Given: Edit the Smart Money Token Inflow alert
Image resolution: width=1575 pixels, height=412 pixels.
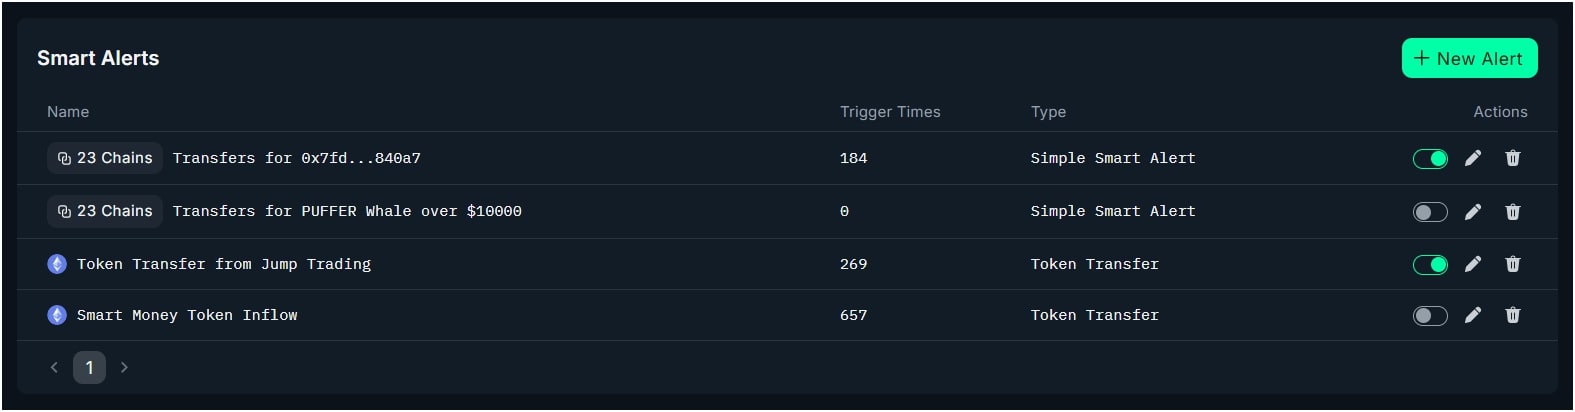Looking at the screenshot, I should pos(1473,315).
